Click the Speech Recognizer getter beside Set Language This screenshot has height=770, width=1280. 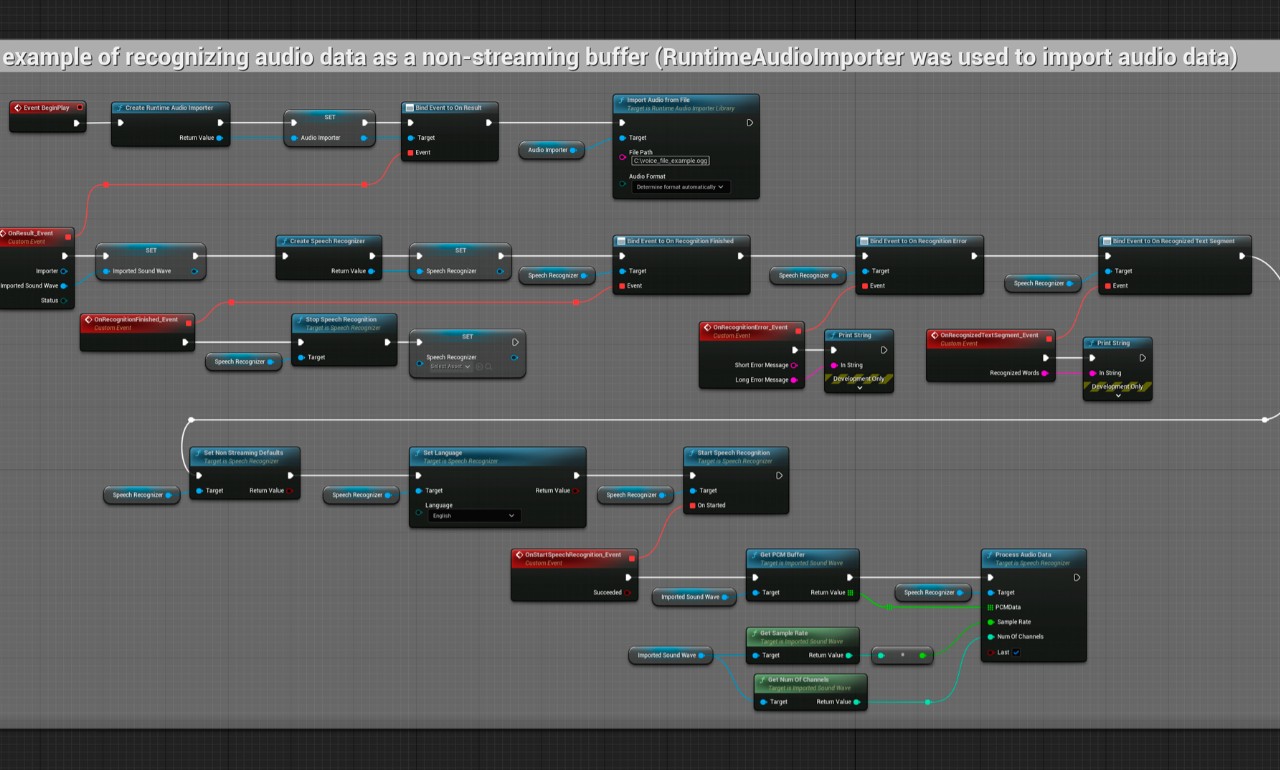tap(360, 495)
